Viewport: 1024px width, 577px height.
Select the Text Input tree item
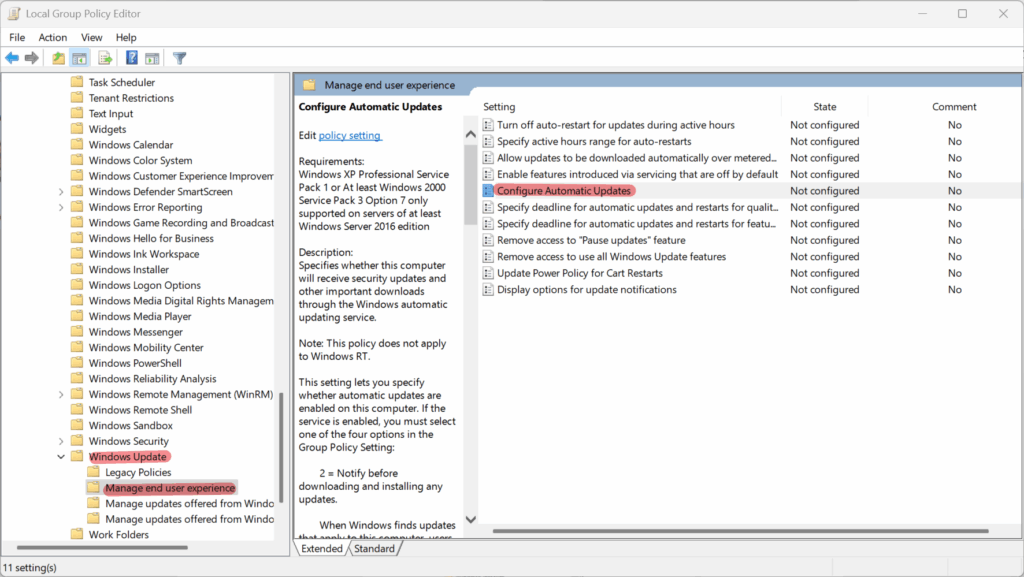[x=110, y=114]
